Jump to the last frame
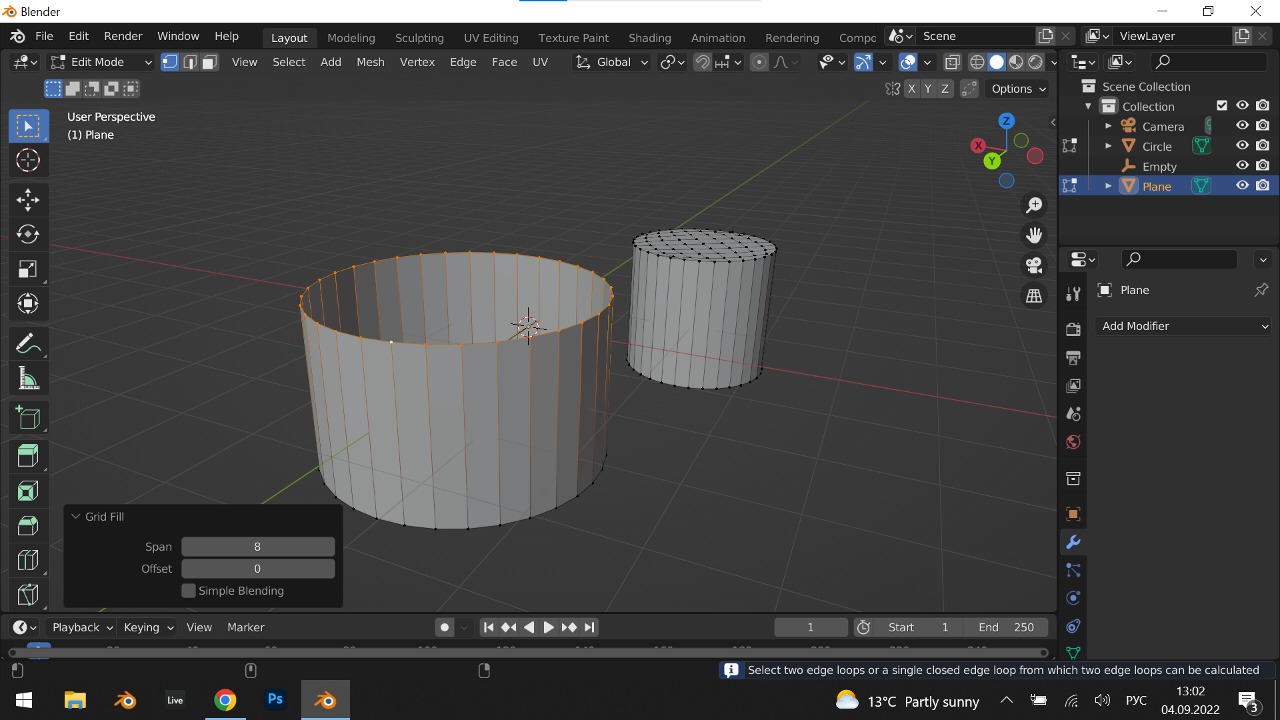Screen dimensions: 1280x720 (x=590, y=627)
